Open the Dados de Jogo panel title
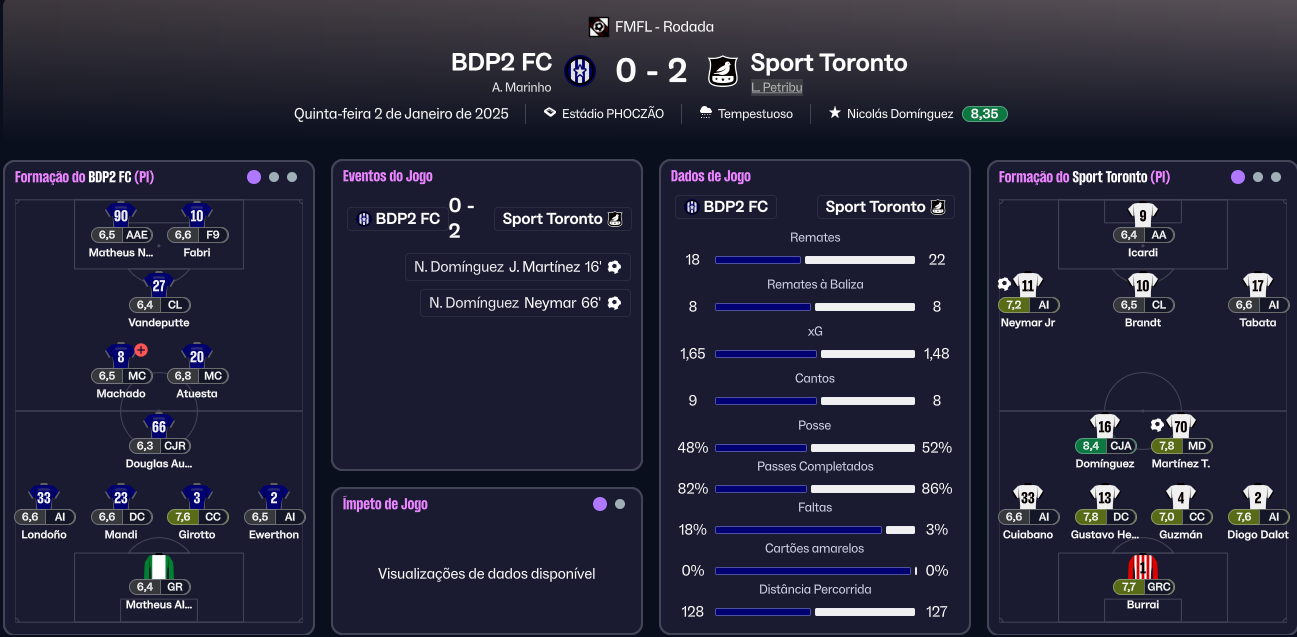Viewport: 1297px width, 637px height. 711,176
